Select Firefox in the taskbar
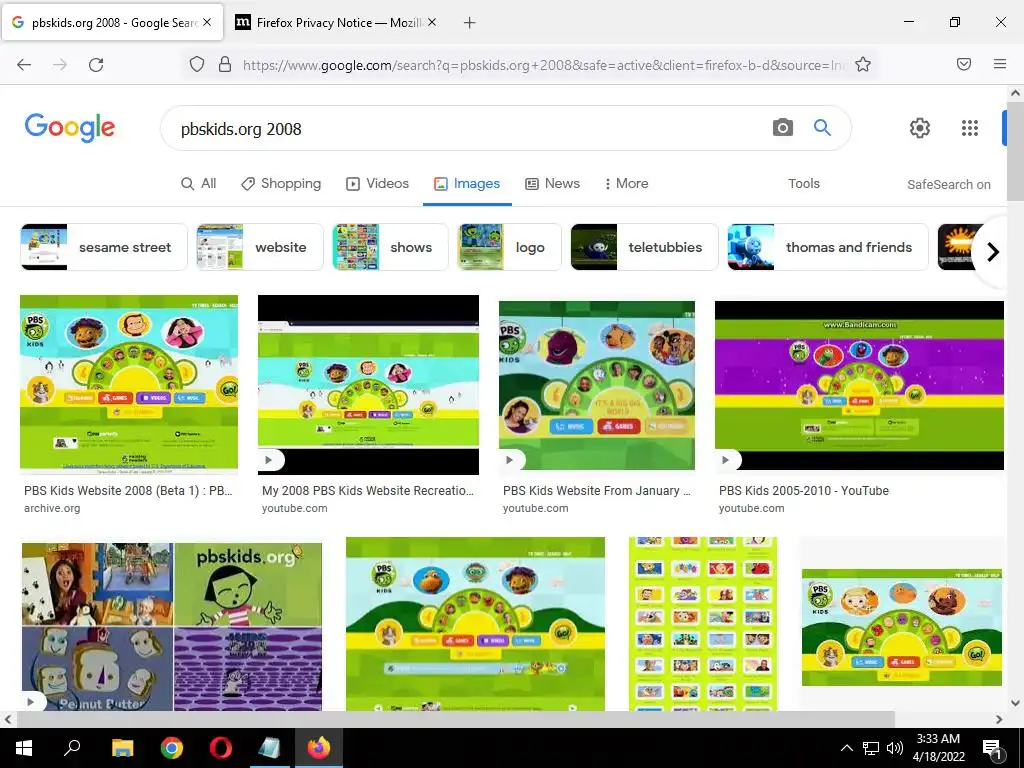 point(319,748)
